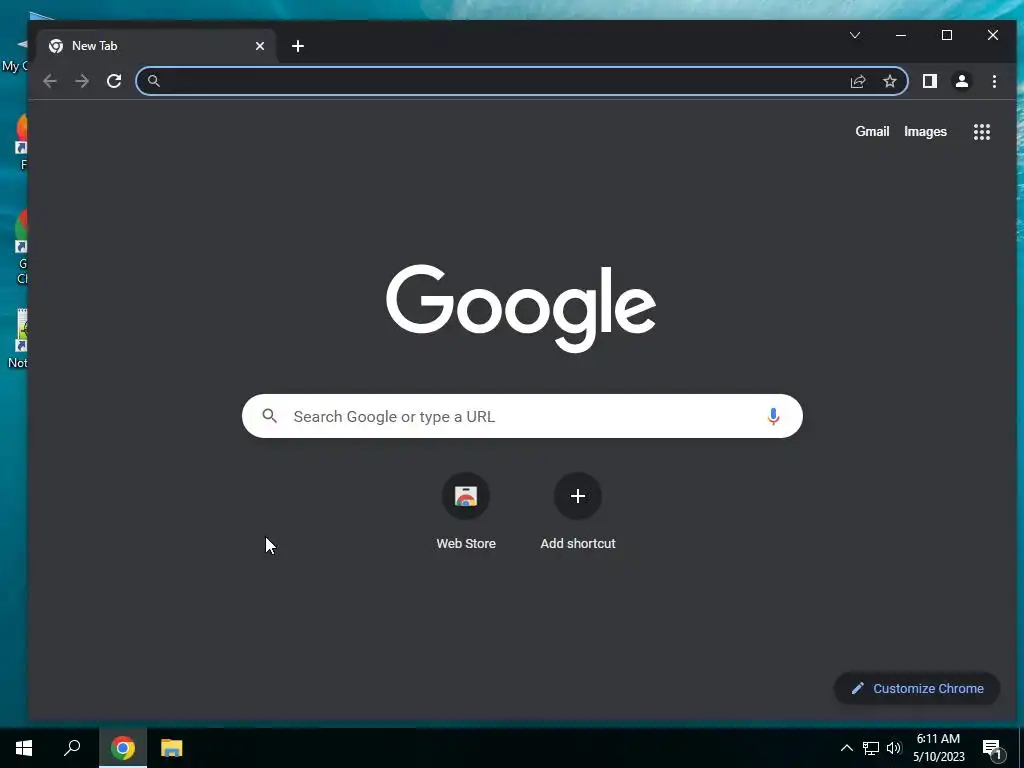Select the New Tab tab

click(x=157, y=46)
